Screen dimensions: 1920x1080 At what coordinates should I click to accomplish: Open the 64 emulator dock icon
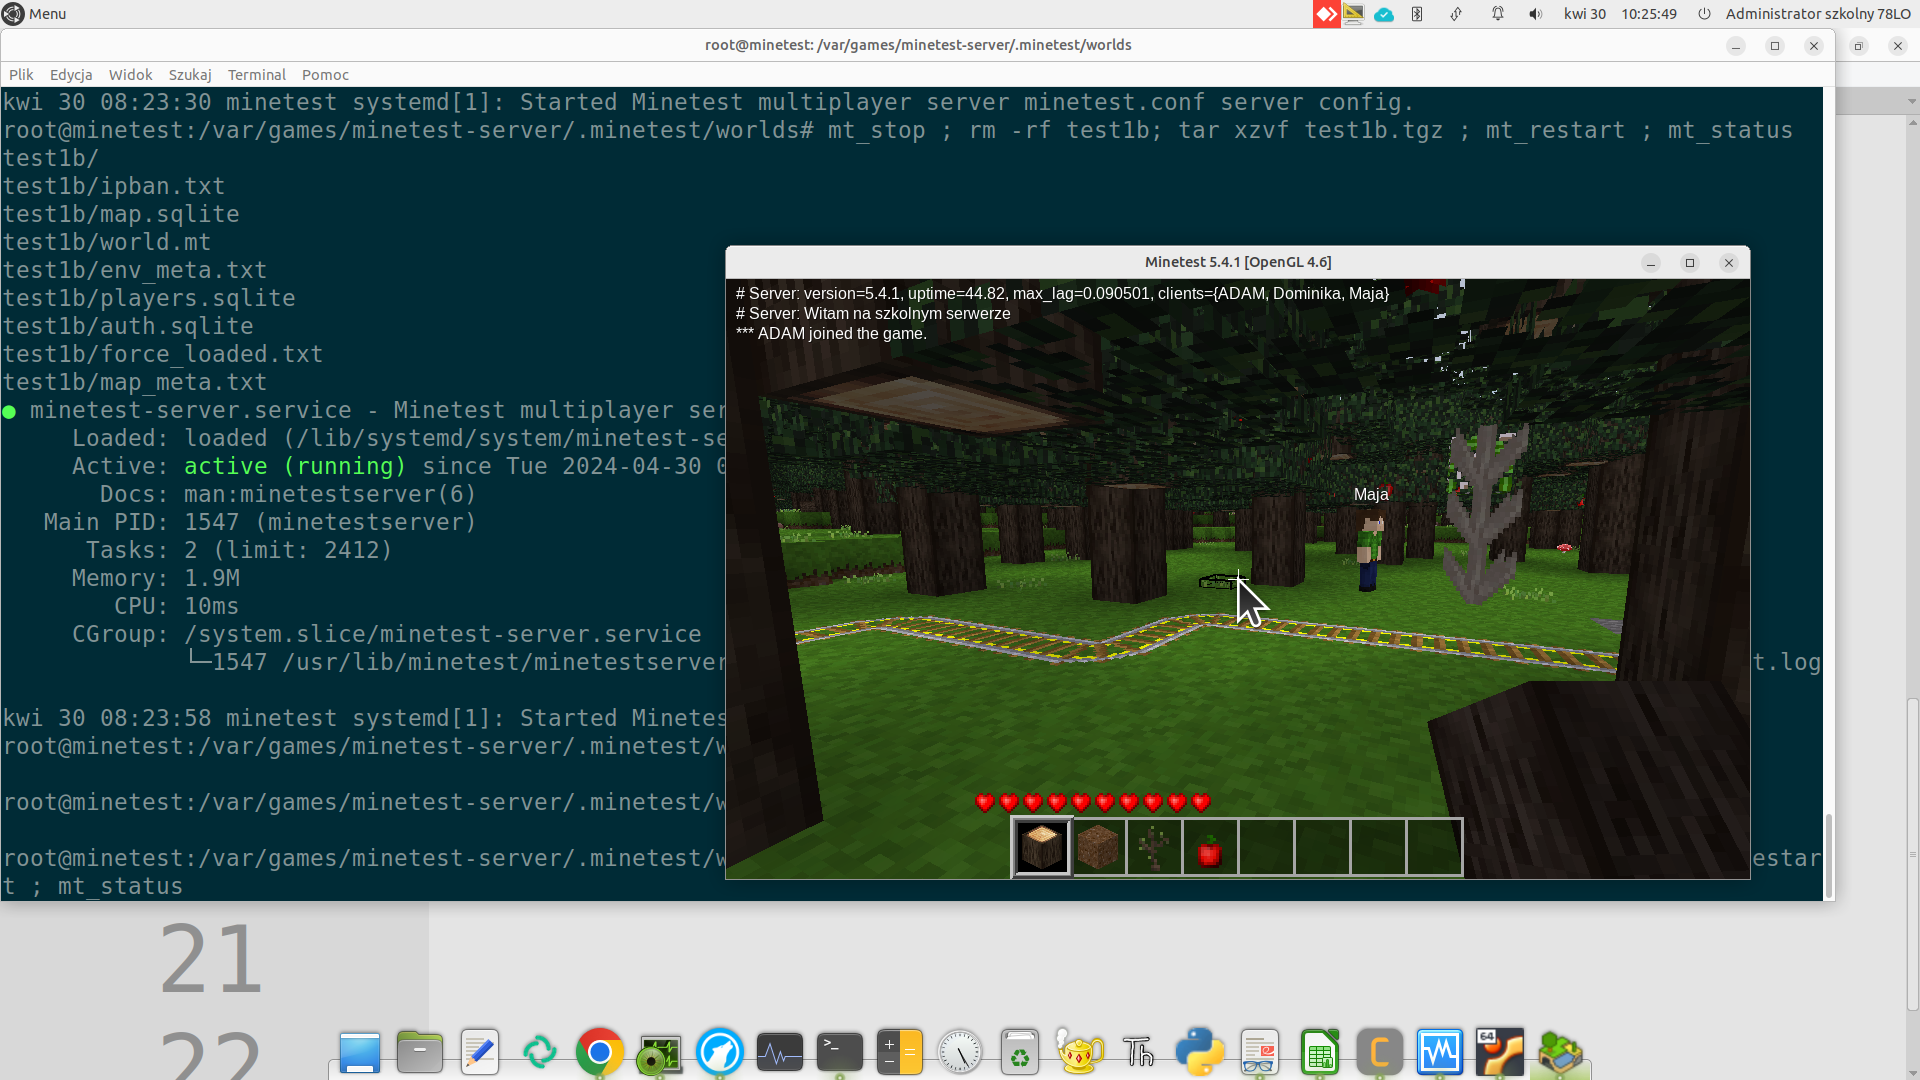(x=1500, y=1052)
